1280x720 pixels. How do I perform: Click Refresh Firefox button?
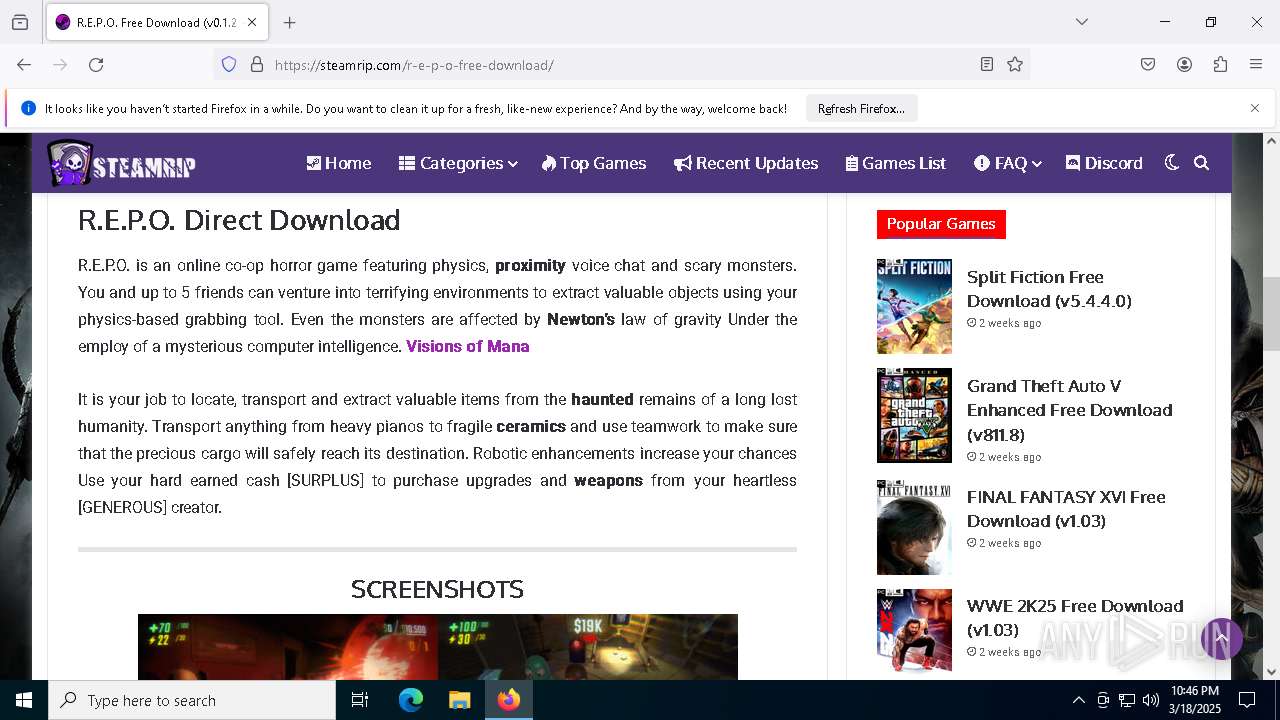(861, 108)
